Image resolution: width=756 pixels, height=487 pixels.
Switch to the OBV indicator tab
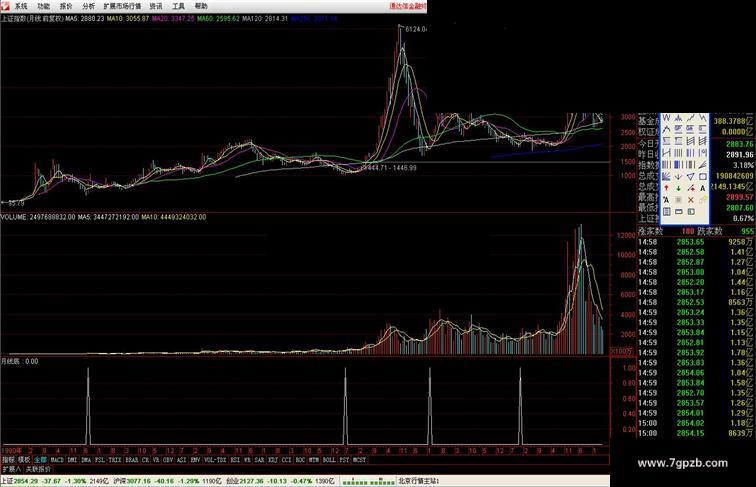168,460
